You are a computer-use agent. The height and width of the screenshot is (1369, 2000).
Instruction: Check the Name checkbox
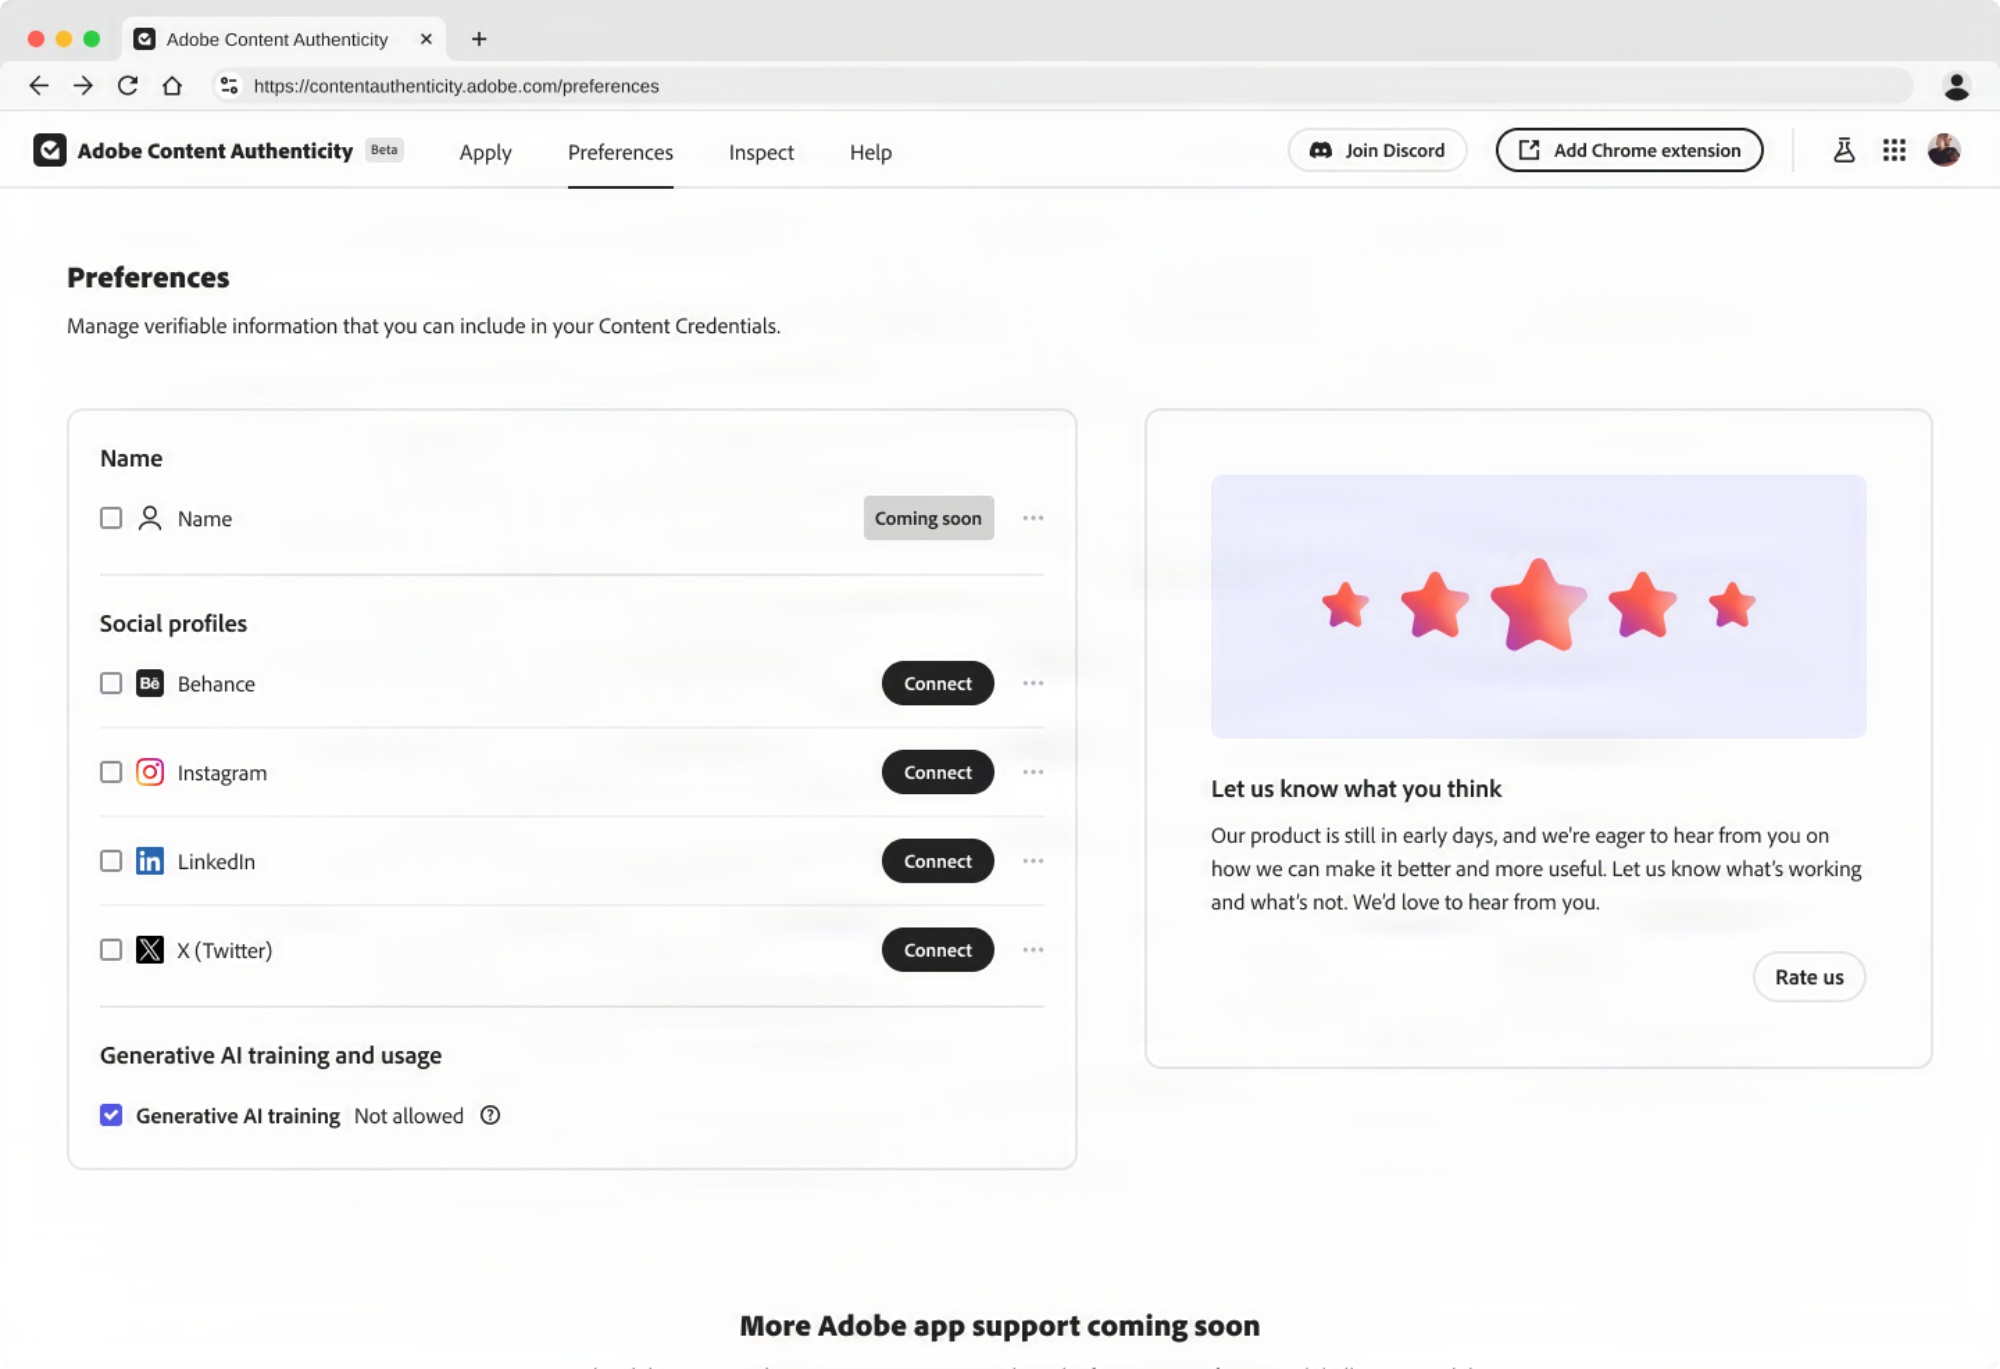(x=111, y=518)
